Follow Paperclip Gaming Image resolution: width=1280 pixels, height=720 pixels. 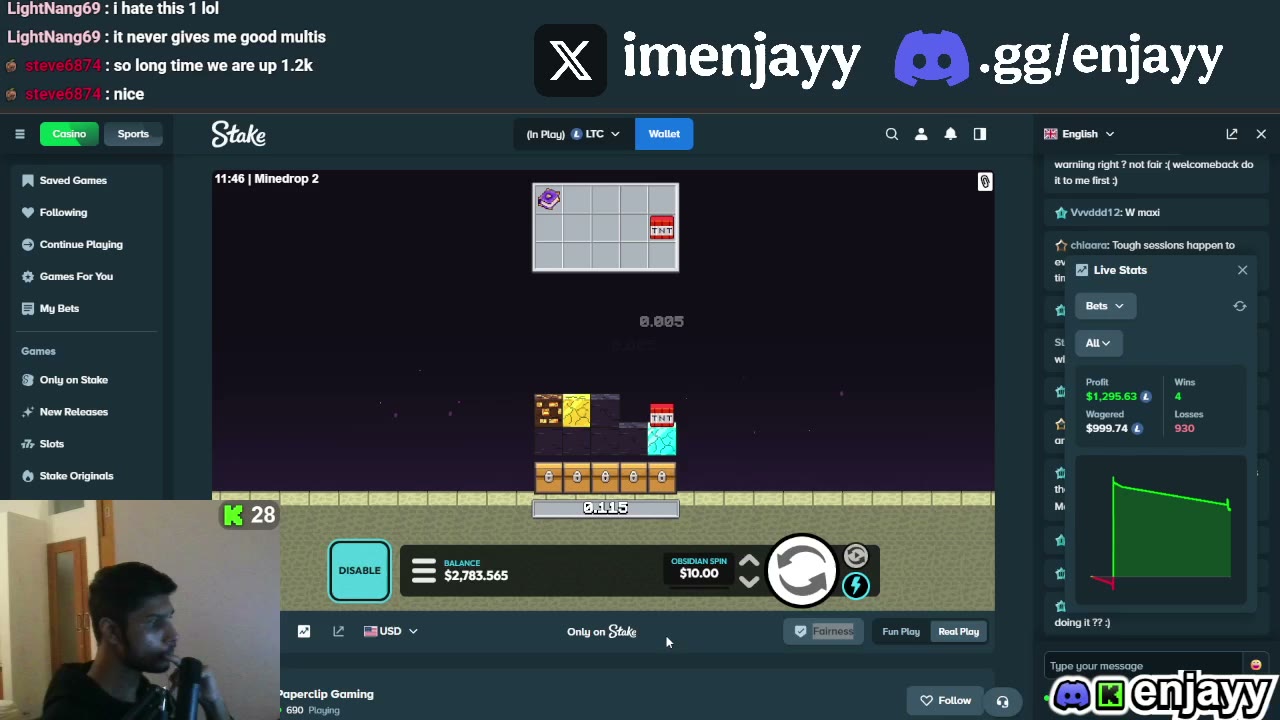(946, 701)
